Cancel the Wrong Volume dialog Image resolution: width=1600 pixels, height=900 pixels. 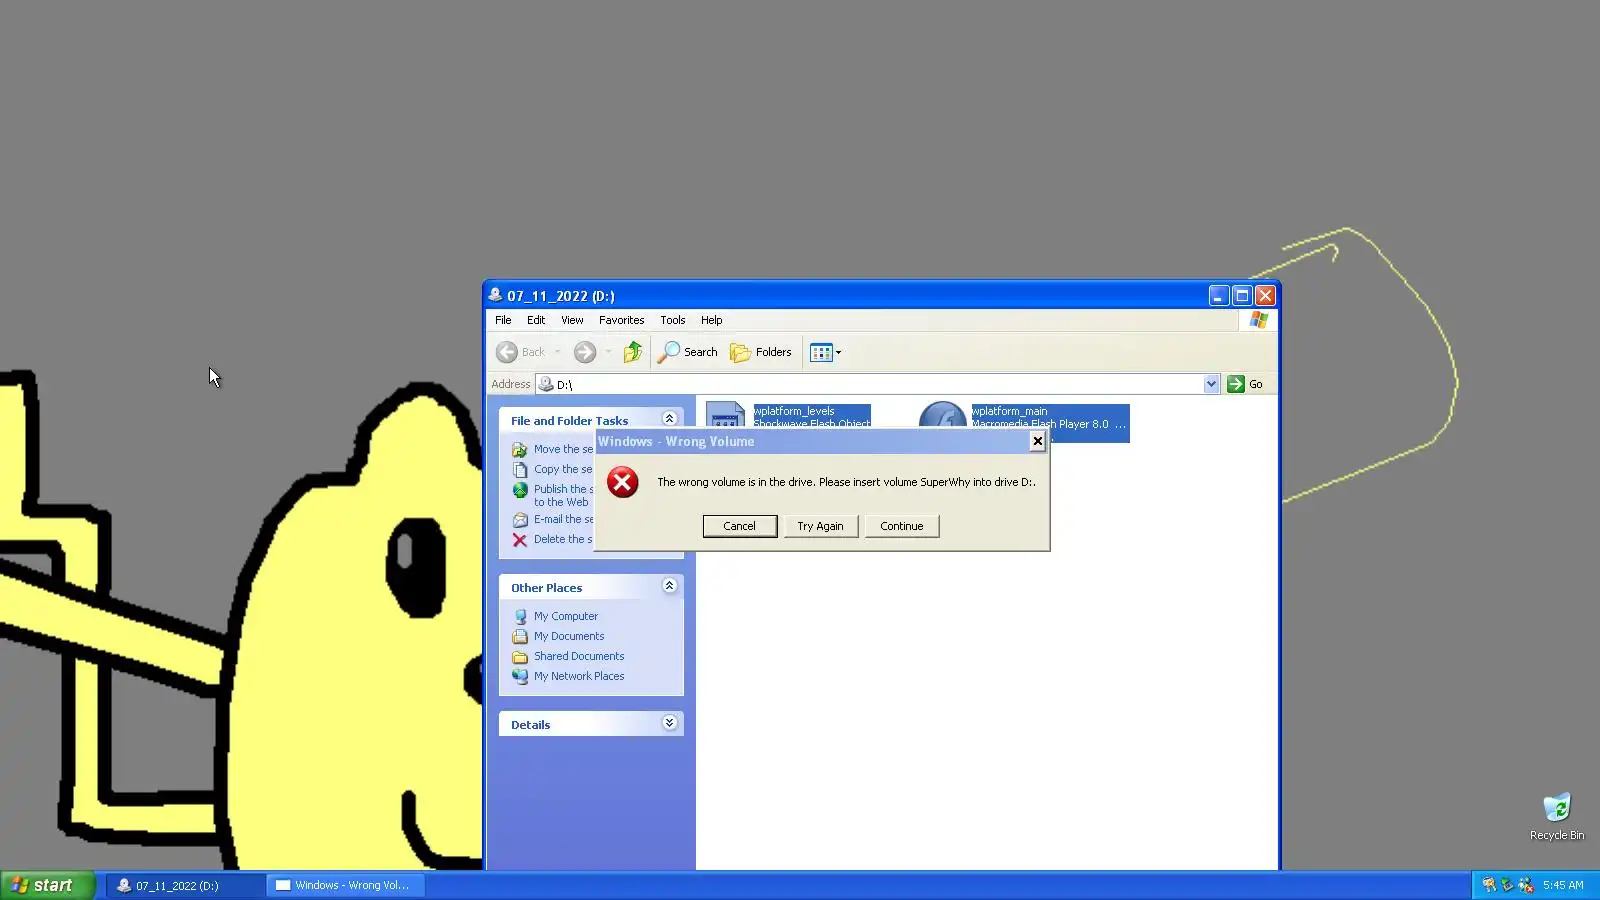(739, 526)
